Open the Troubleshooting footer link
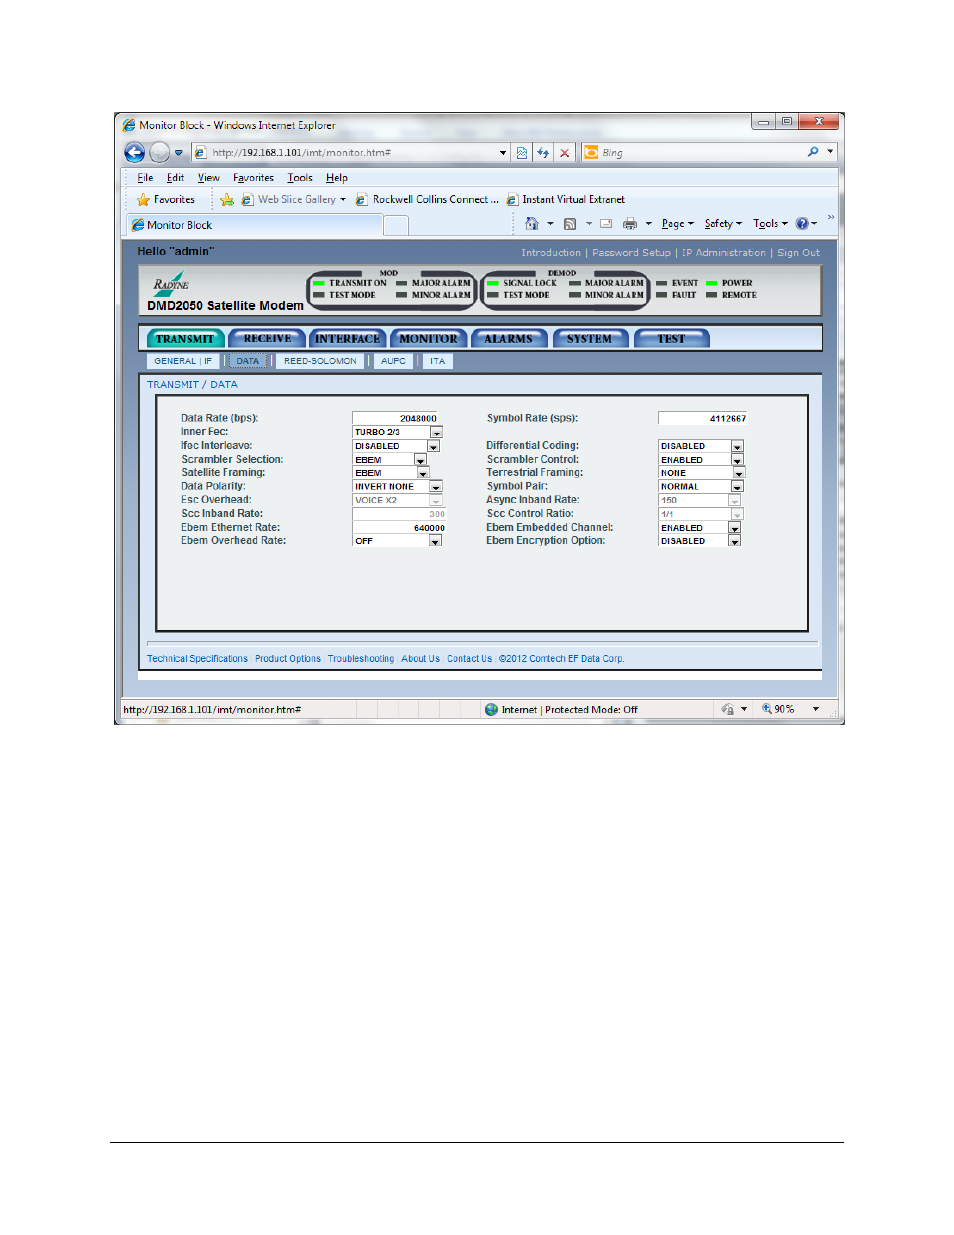Image resolution: width=954 pixels, height=1235 pixels. pyautogui.click(x=361, y=659)
